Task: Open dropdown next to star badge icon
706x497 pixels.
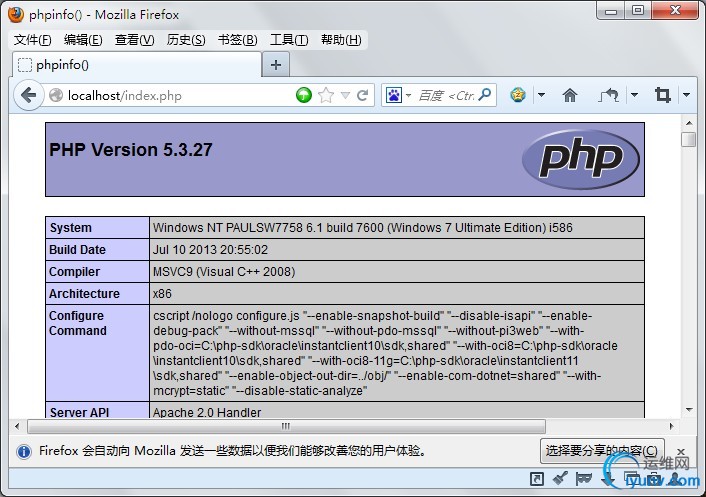Action: pyautogui.click(x=542, y=95)
